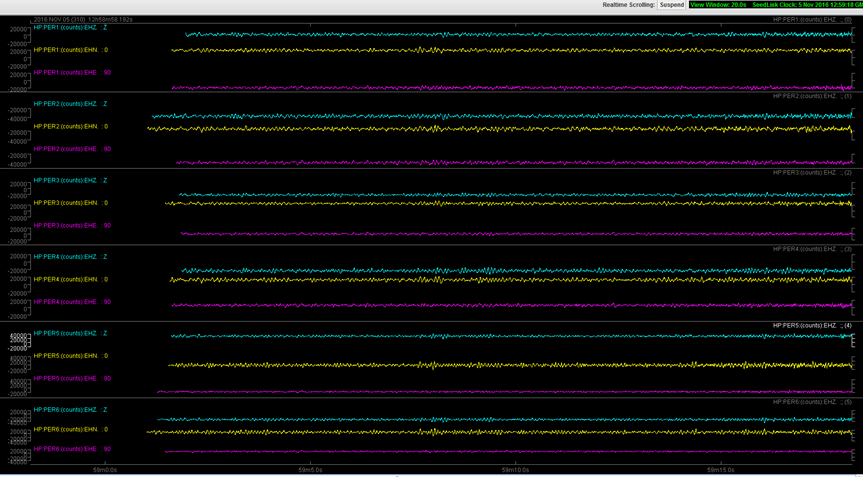Image resolution: width=863 pixels, height=477 pixels.
Task: Activate the HP:PER1 panel header (0)
Action: [x=812, y=19]
